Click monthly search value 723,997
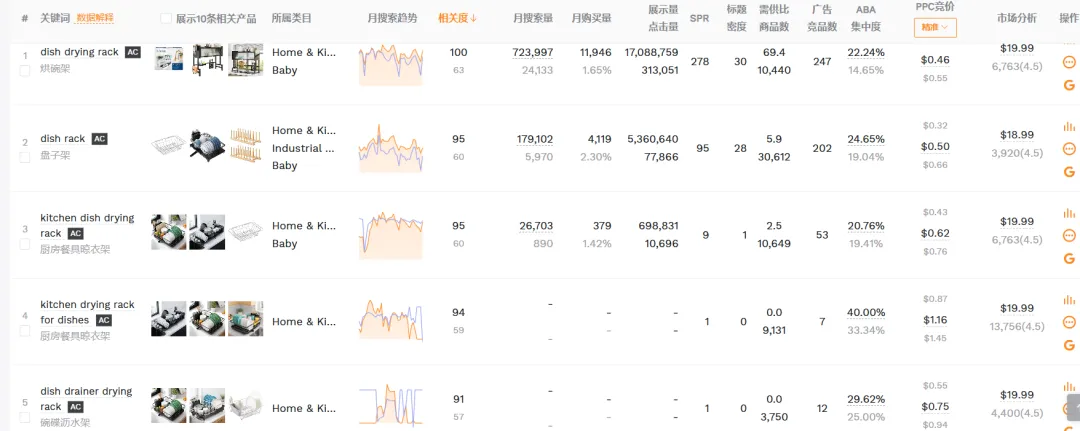Screen dimensions: 1080x431 [533, 52]
